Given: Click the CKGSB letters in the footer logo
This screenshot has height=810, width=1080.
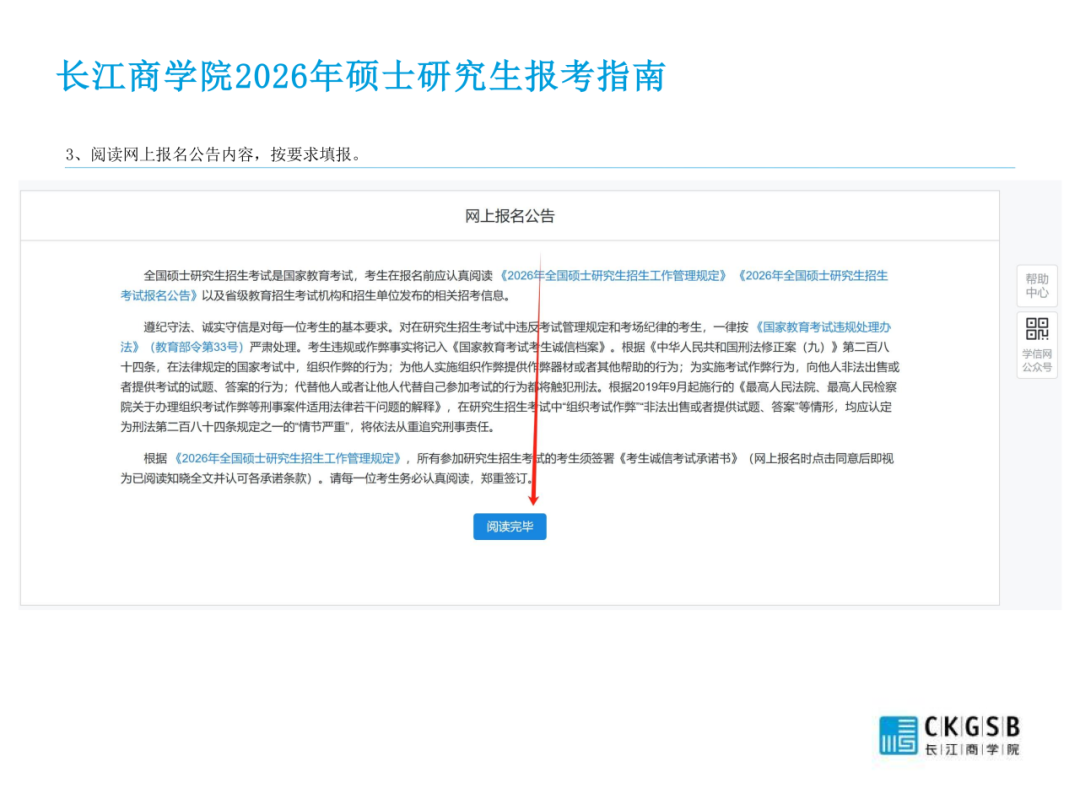Looking at the screenshot, I should (971, 726).
